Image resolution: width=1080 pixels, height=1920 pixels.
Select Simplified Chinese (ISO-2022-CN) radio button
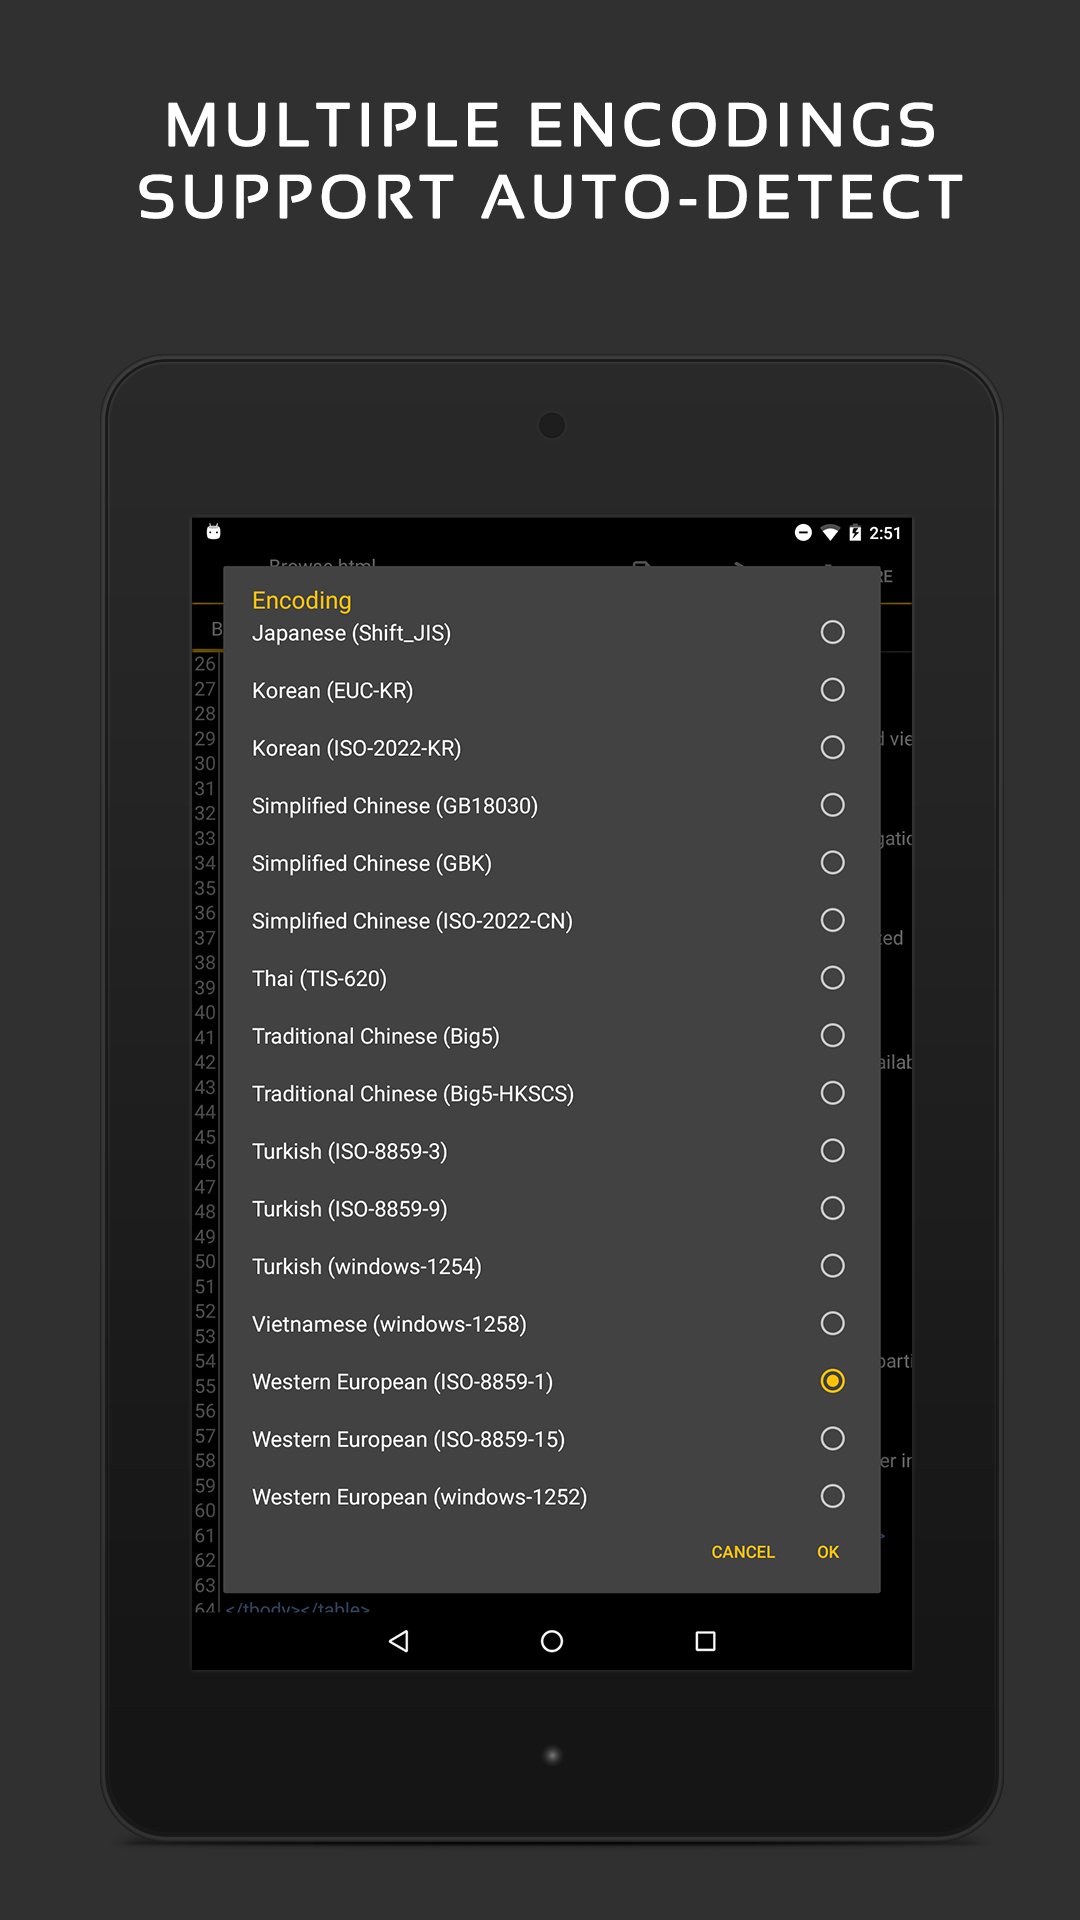[x=832, y=920]
